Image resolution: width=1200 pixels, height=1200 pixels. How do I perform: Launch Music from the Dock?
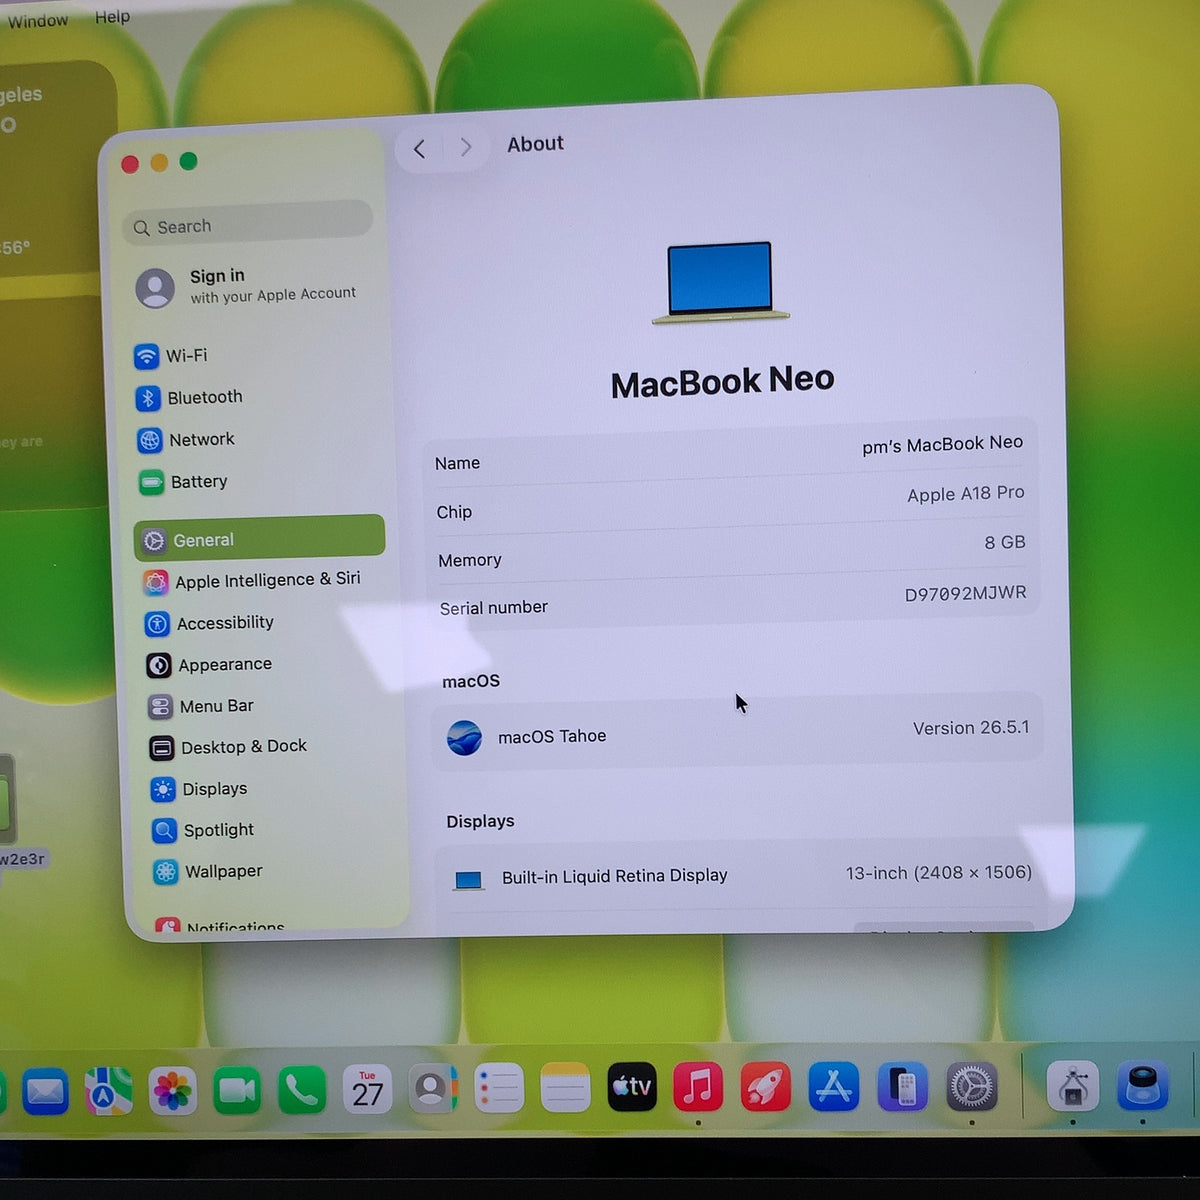(x=698, y=1087)
